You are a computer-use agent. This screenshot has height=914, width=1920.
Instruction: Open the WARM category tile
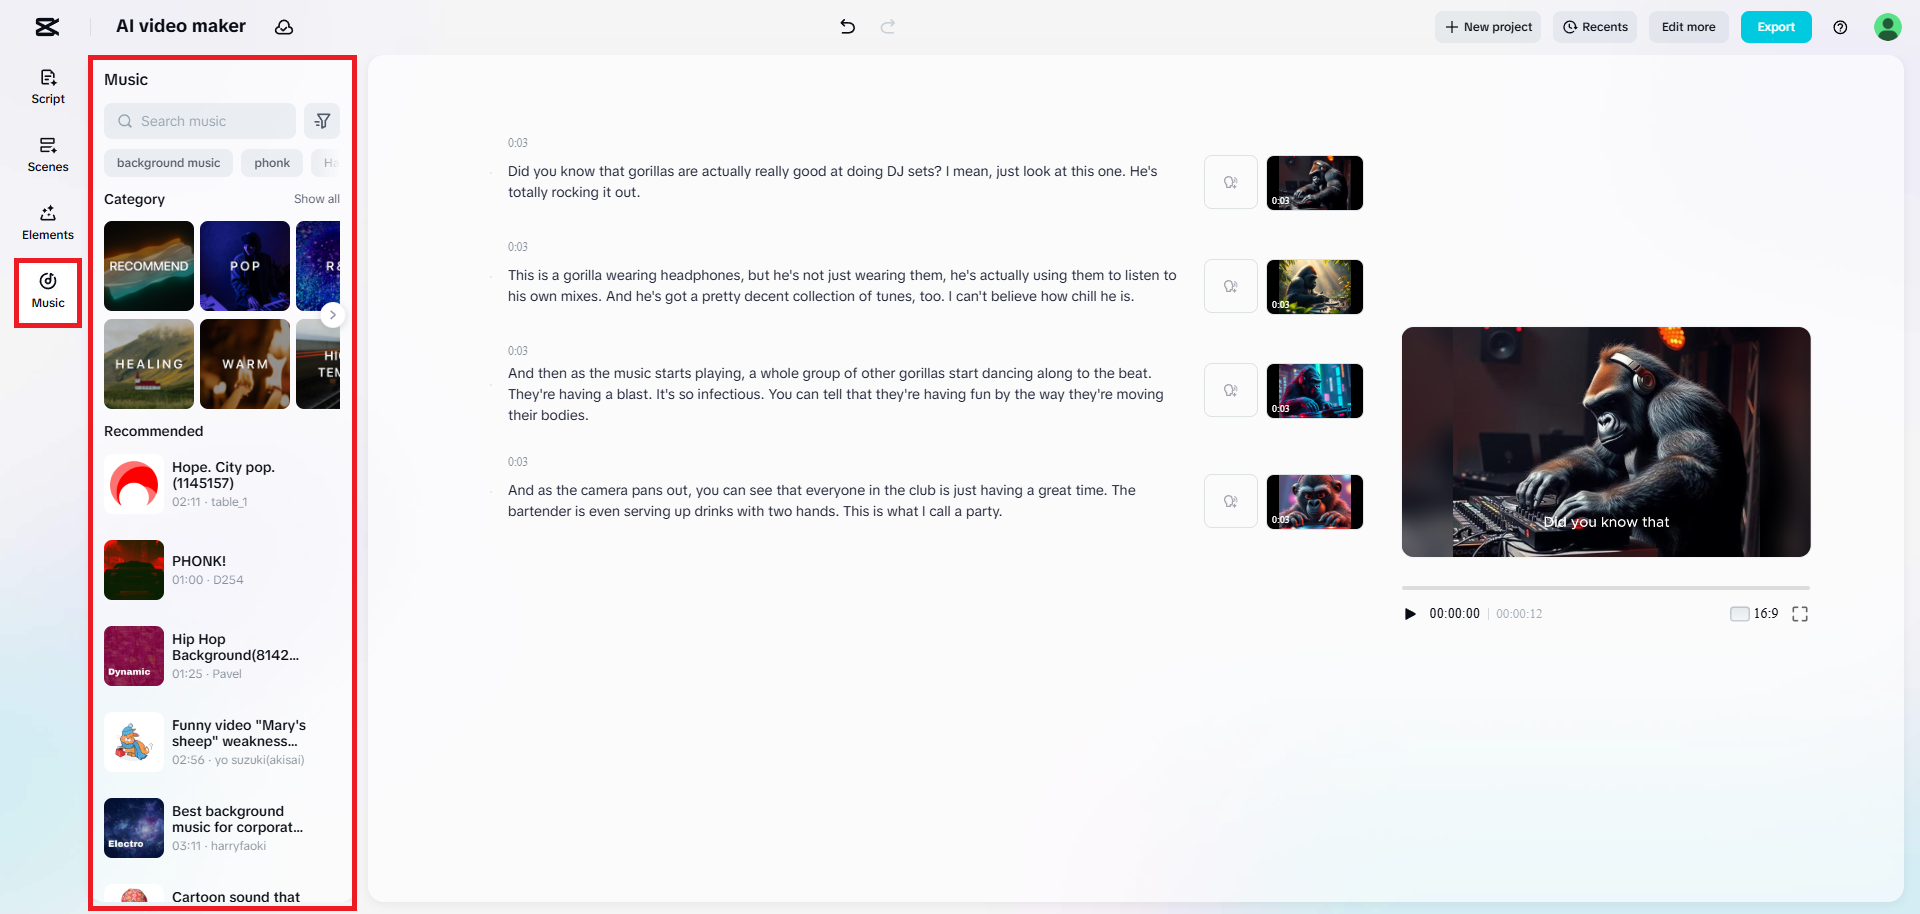pyautogui.click(x=245, y=364)
